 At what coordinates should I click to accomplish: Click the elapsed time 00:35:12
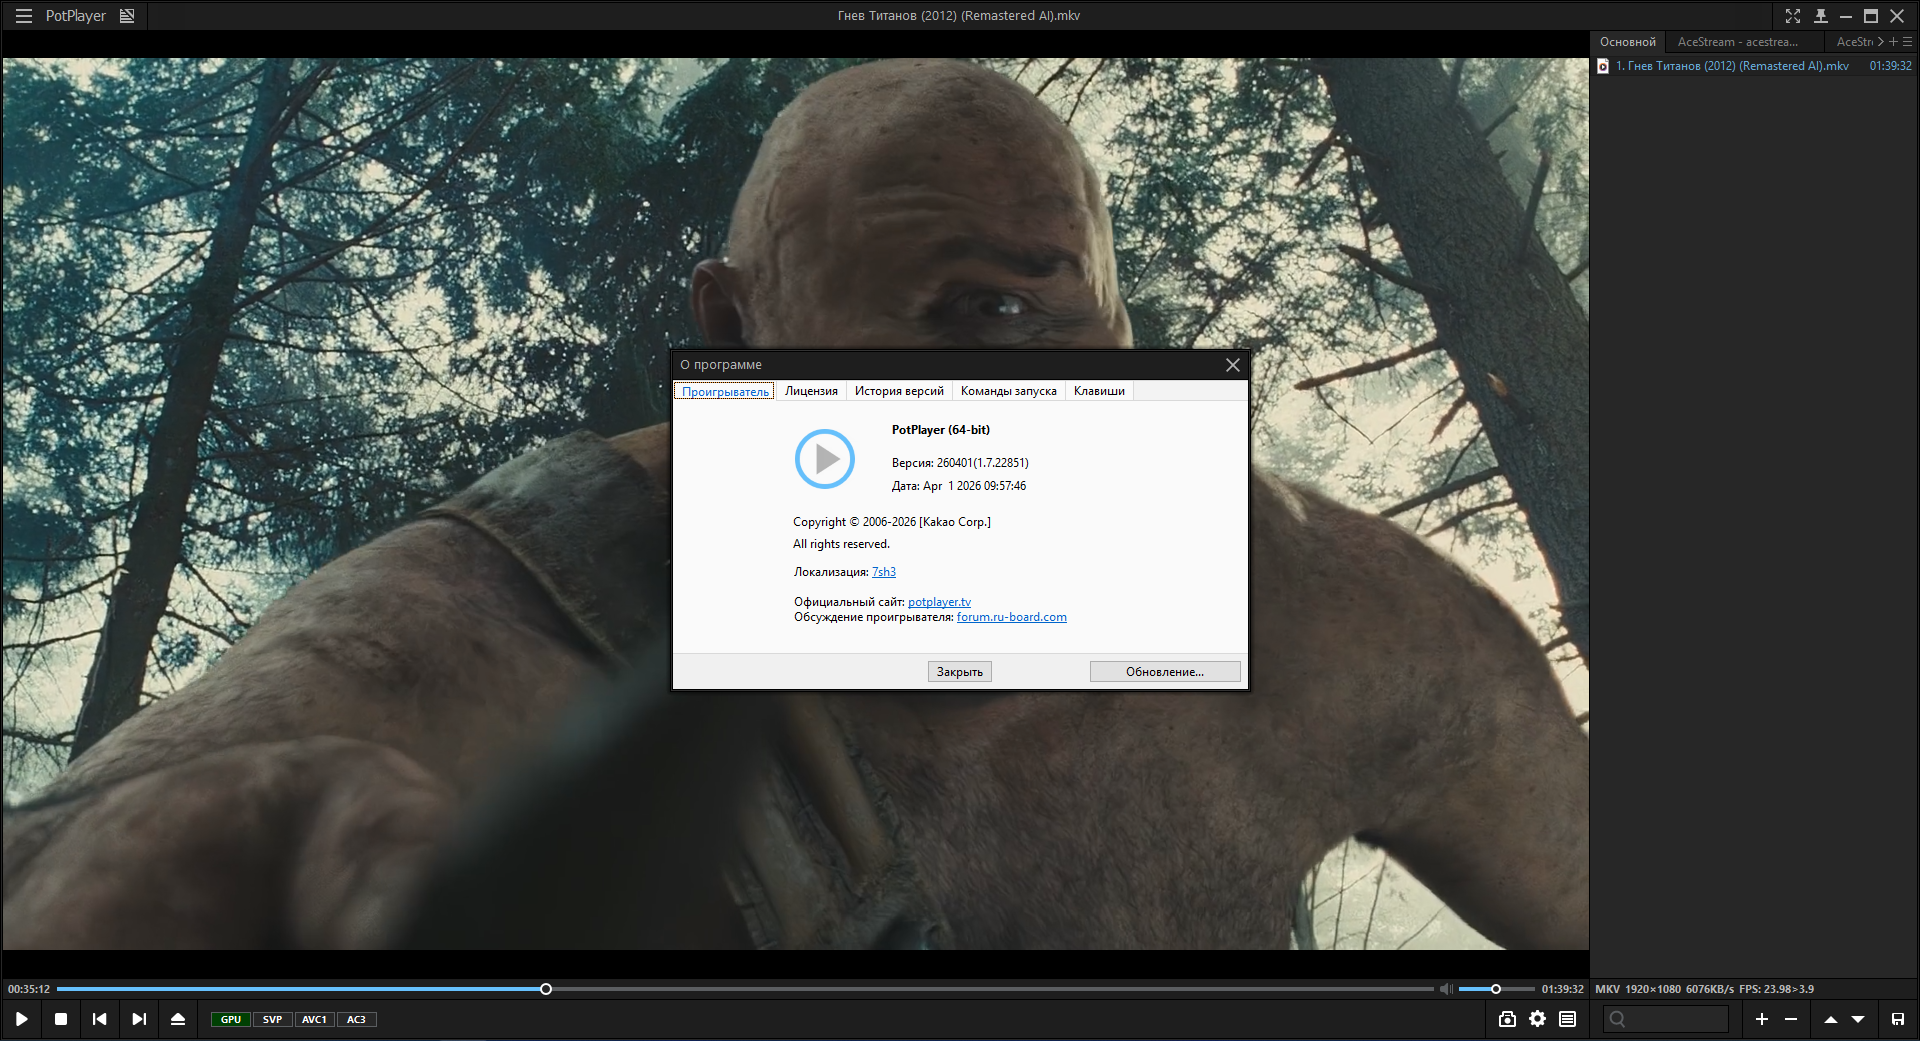click(x=29, y=989)
